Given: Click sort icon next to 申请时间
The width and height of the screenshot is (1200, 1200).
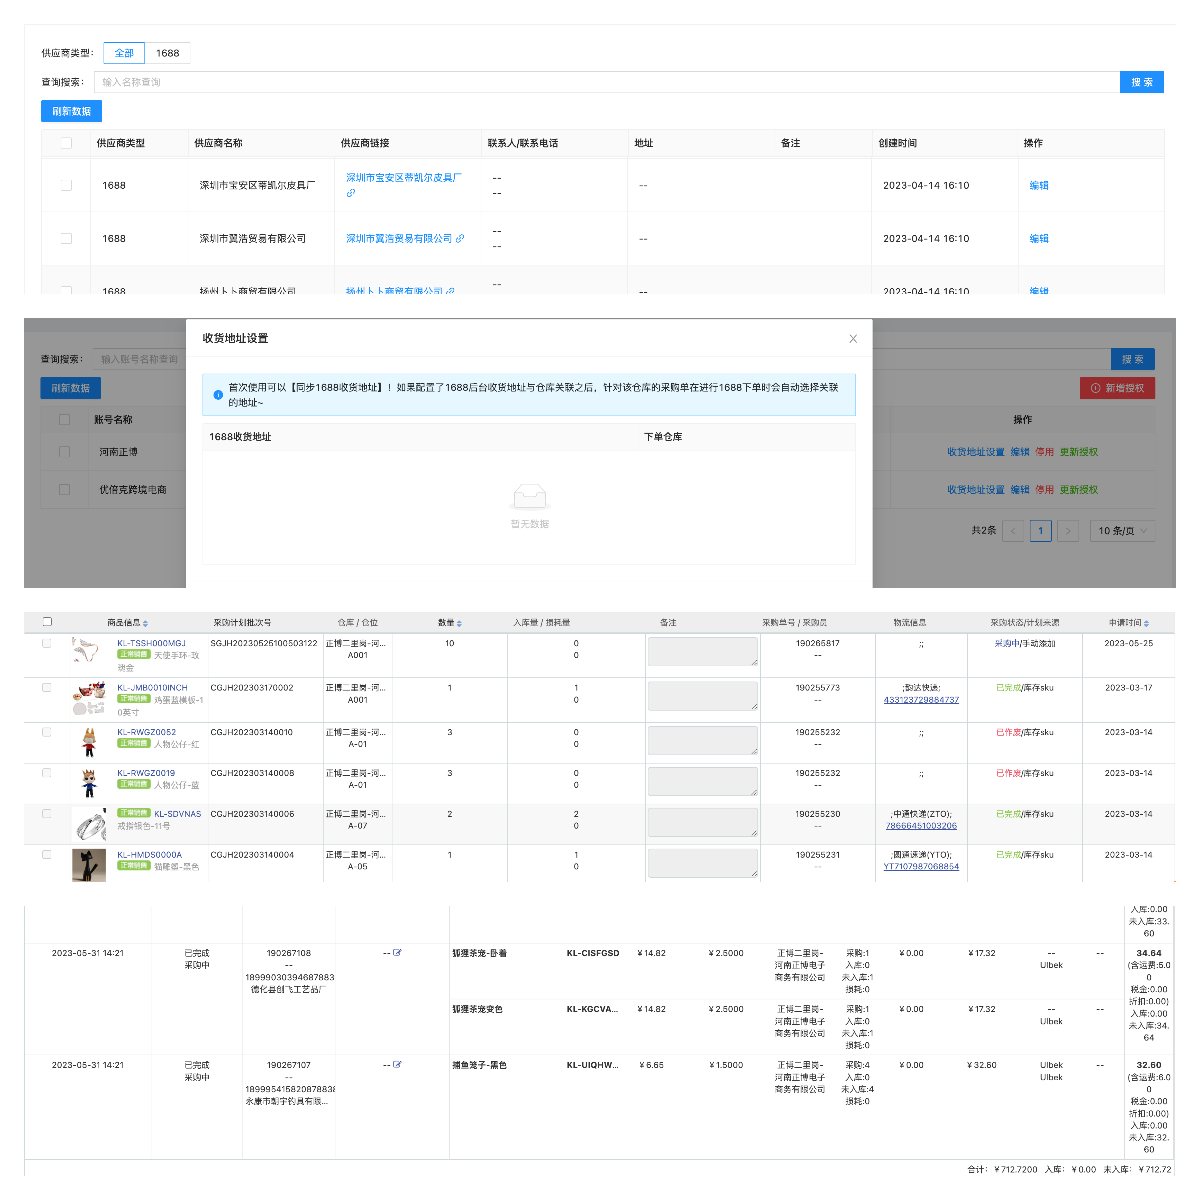Looking at the screenshot, I should [1146, 624].
